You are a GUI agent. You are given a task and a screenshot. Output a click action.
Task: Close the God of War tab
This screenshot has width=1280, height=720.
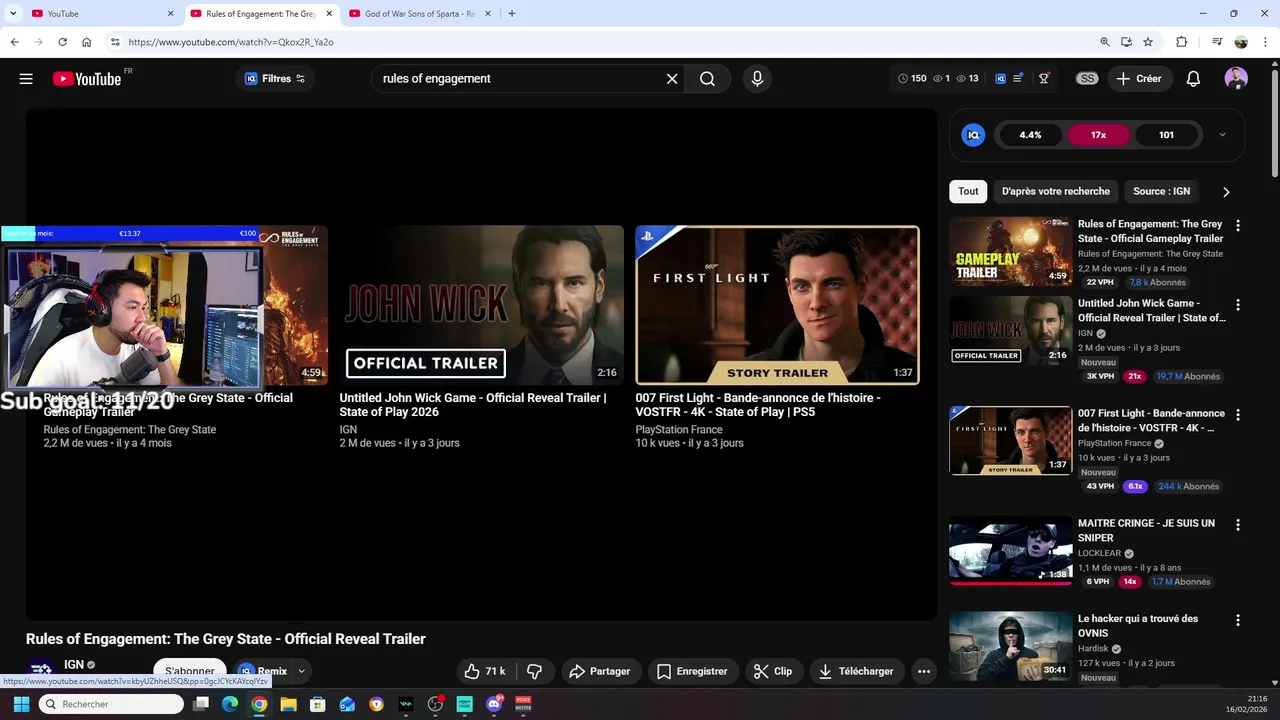[x=487, y=14]
